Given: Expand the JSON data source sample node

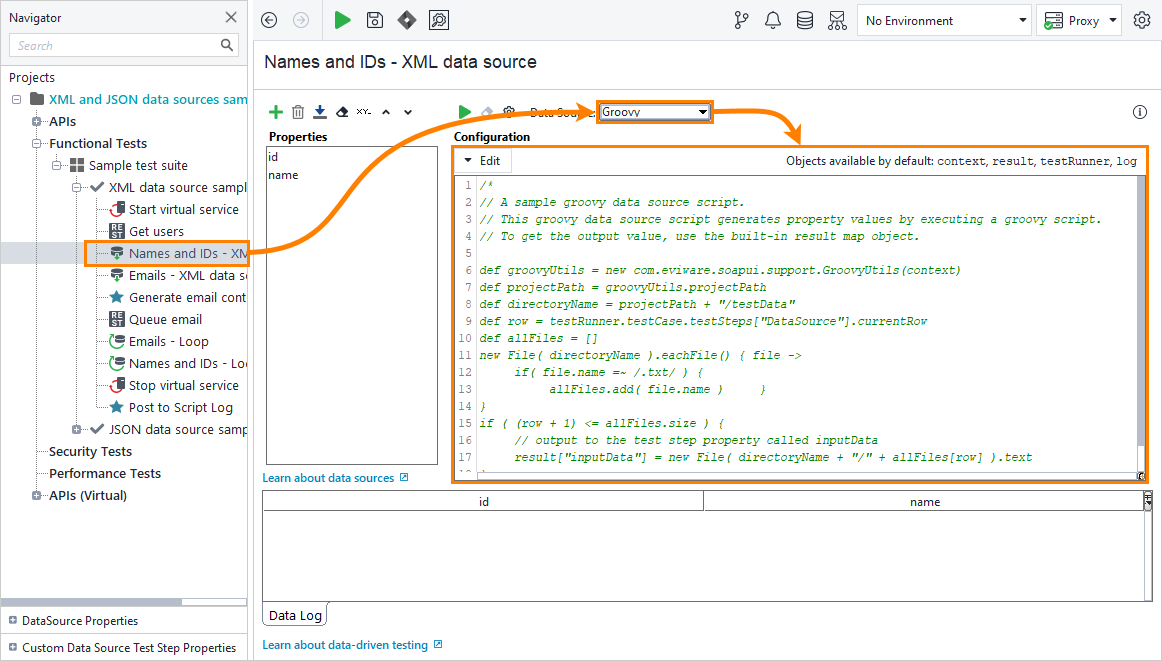Looking at the screenshot, I should pyautogui.click(x=76, y=429).
